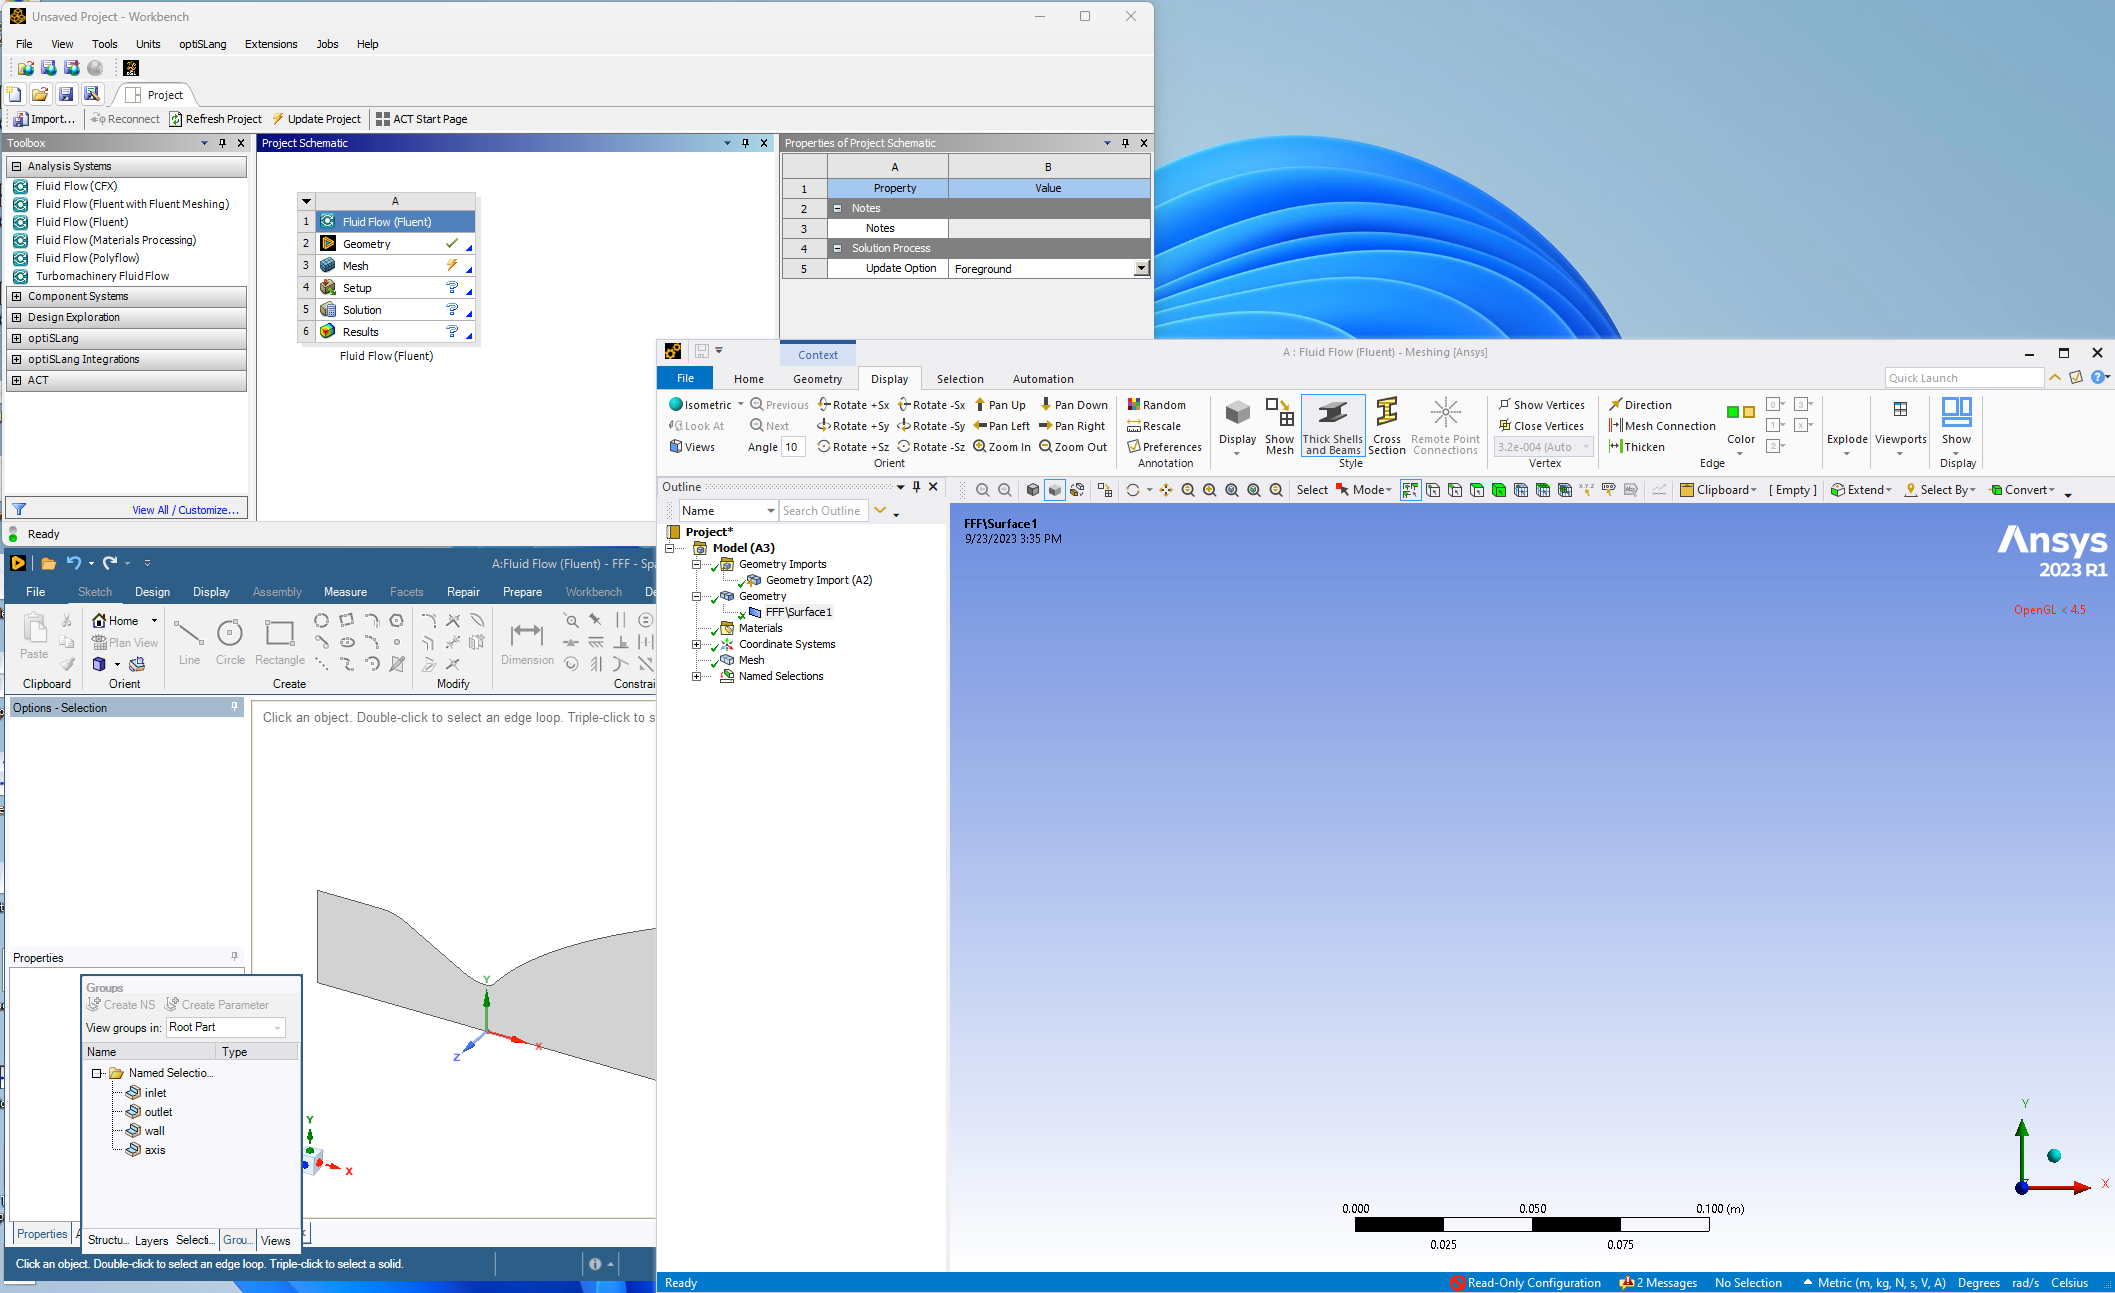Select FFF\Surface1 in the Outline tree

[x=798, y=613]
